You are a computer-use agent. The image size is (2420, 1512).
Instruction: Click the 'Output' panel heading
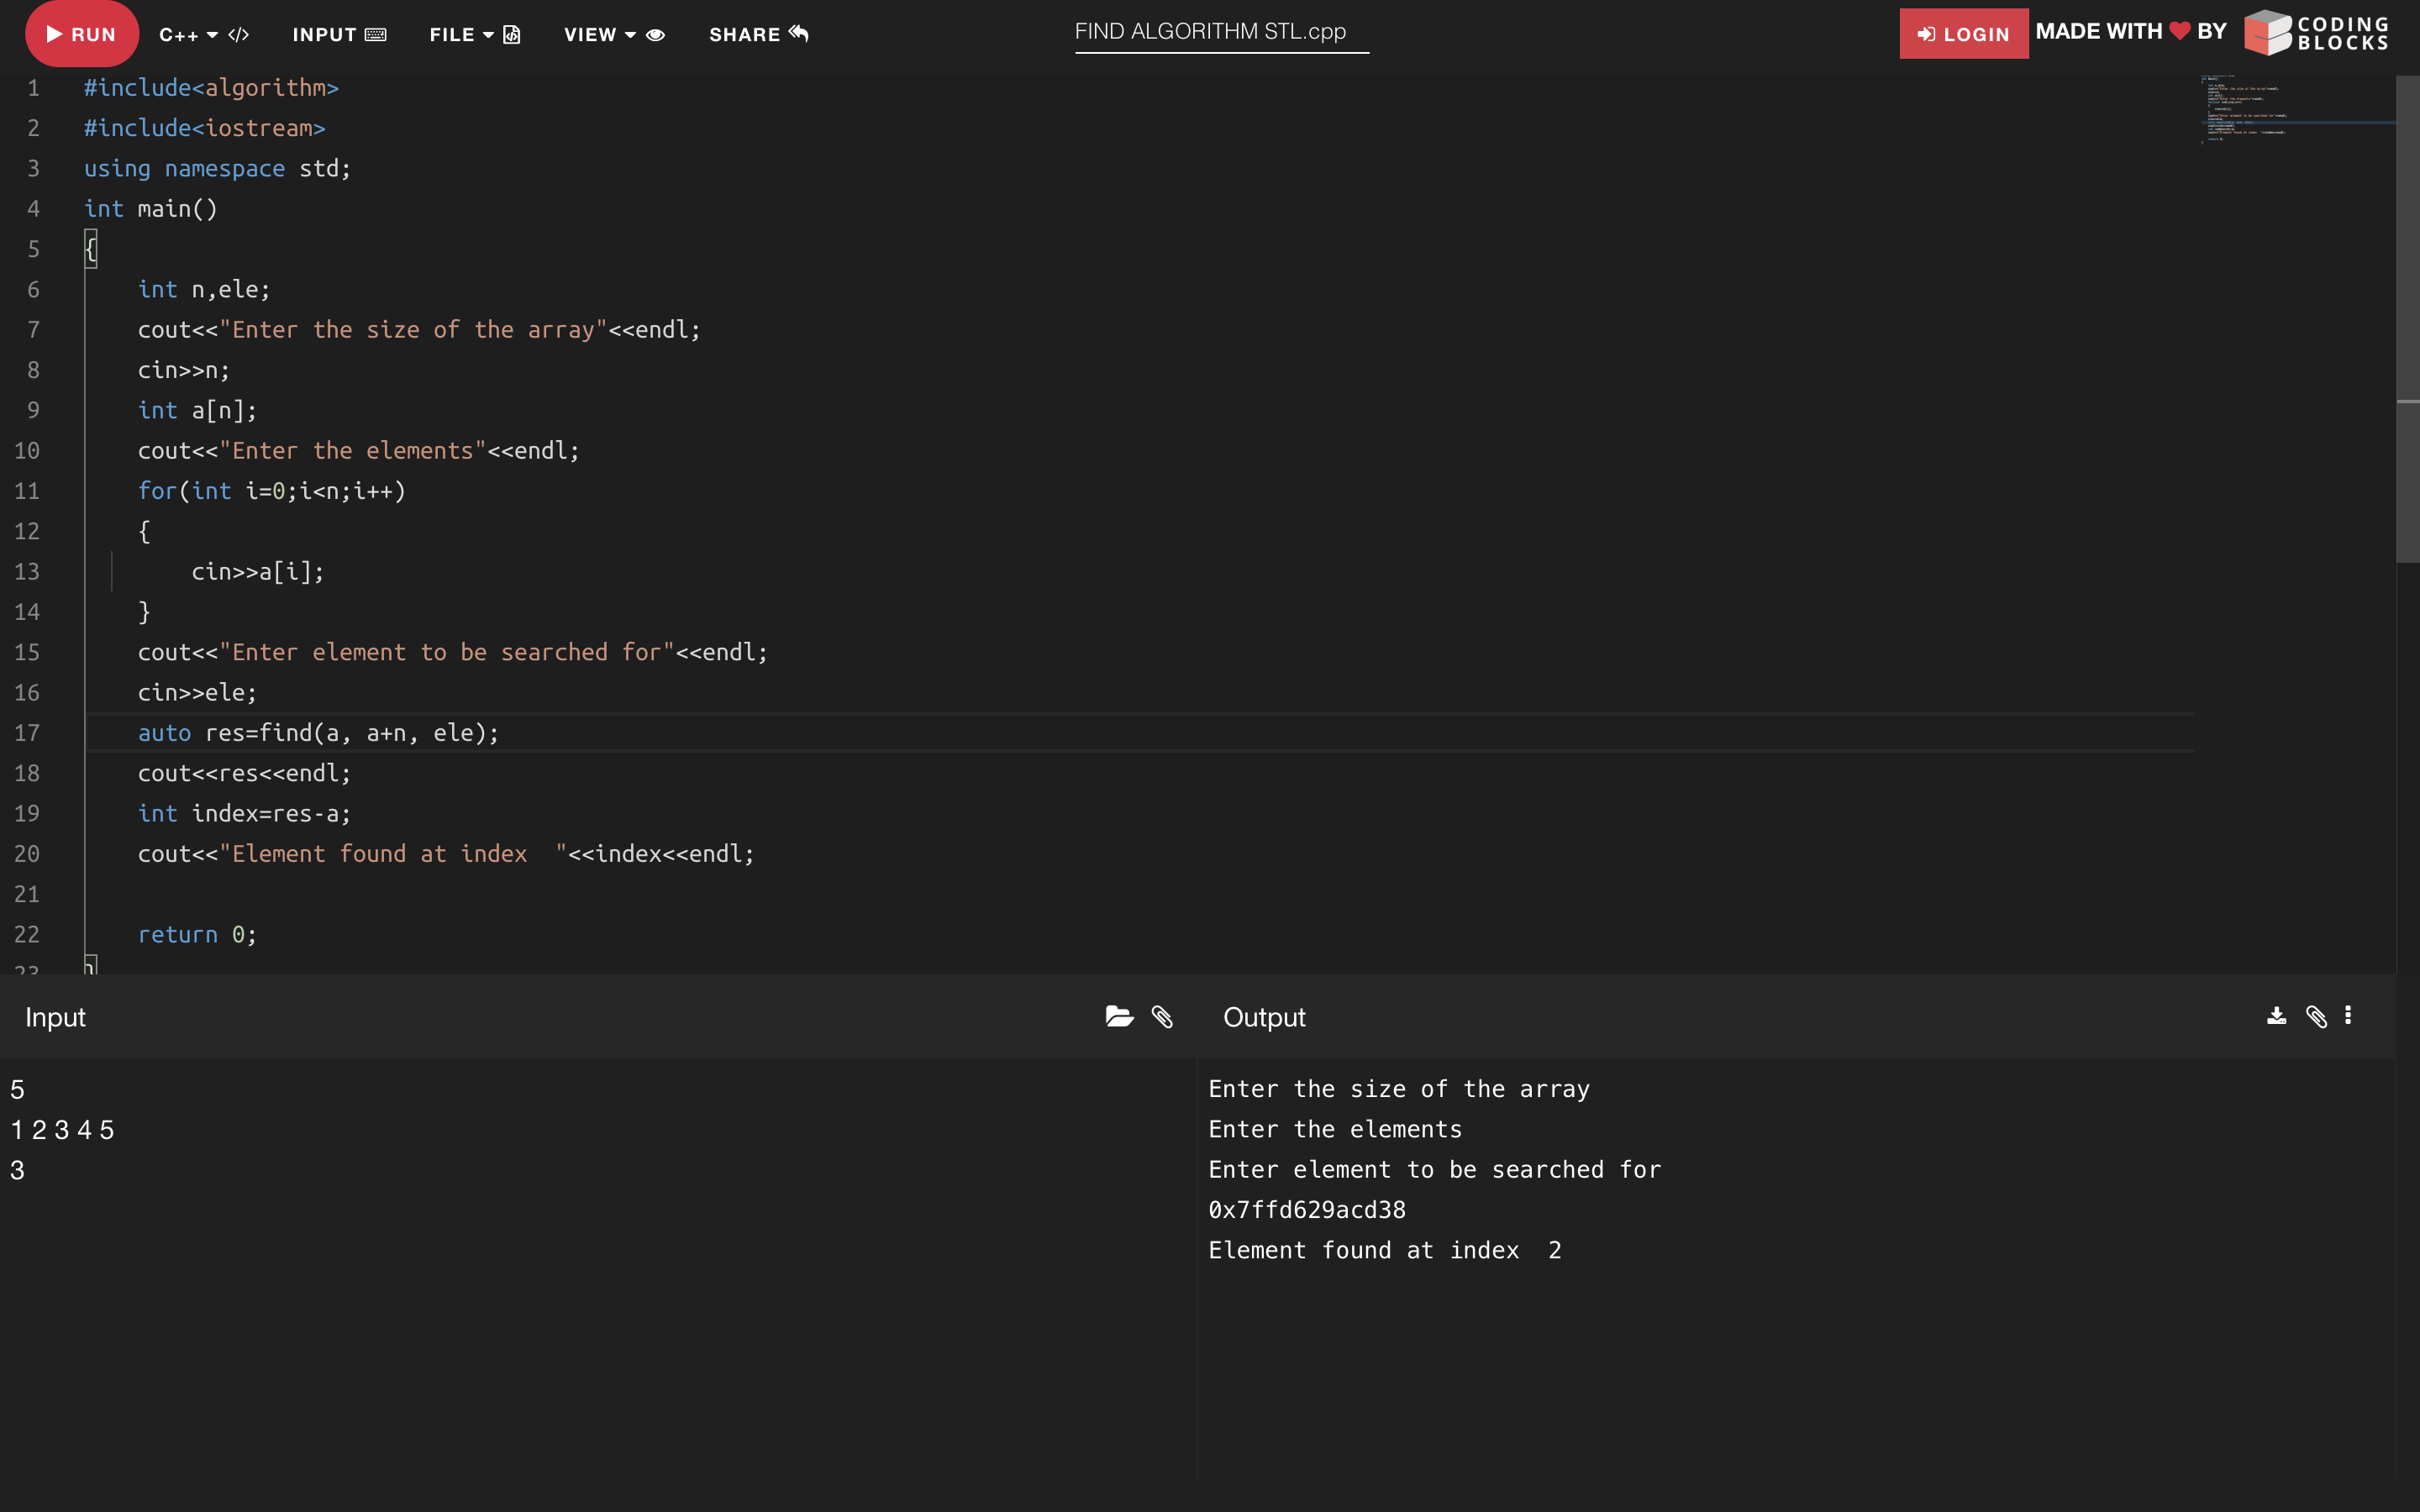pos(1264,1017)
